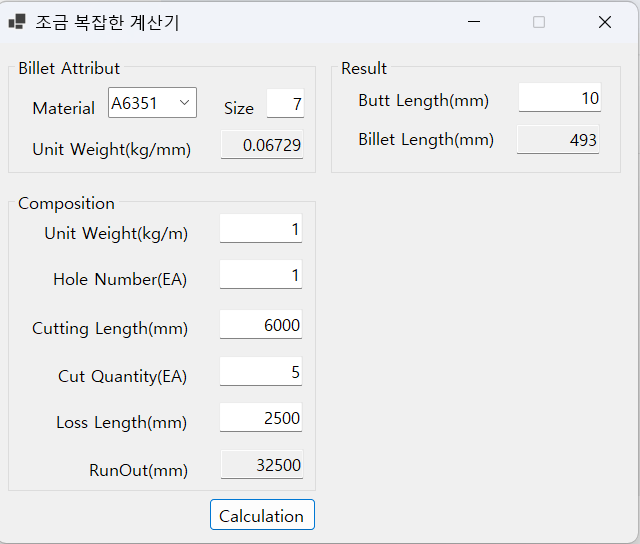Minimize the calculator window

point(474,22)
